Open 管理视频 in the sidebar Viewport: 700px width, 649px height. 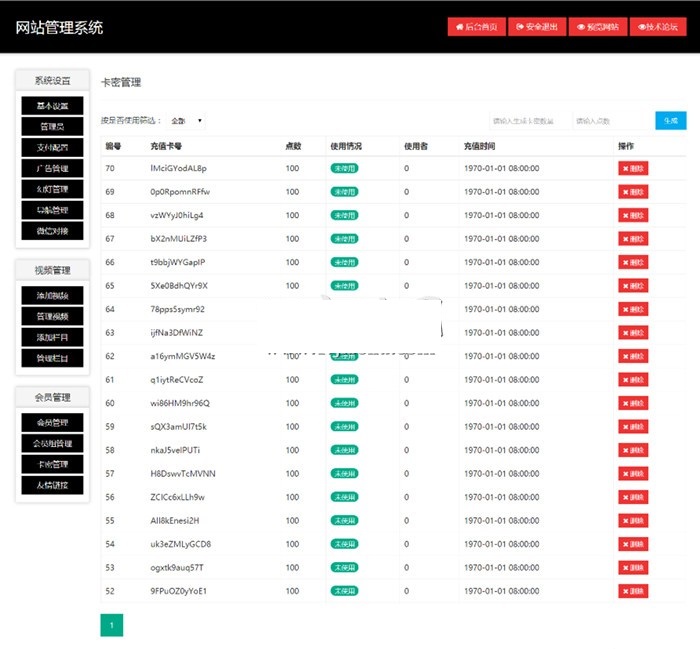[52, 316]
